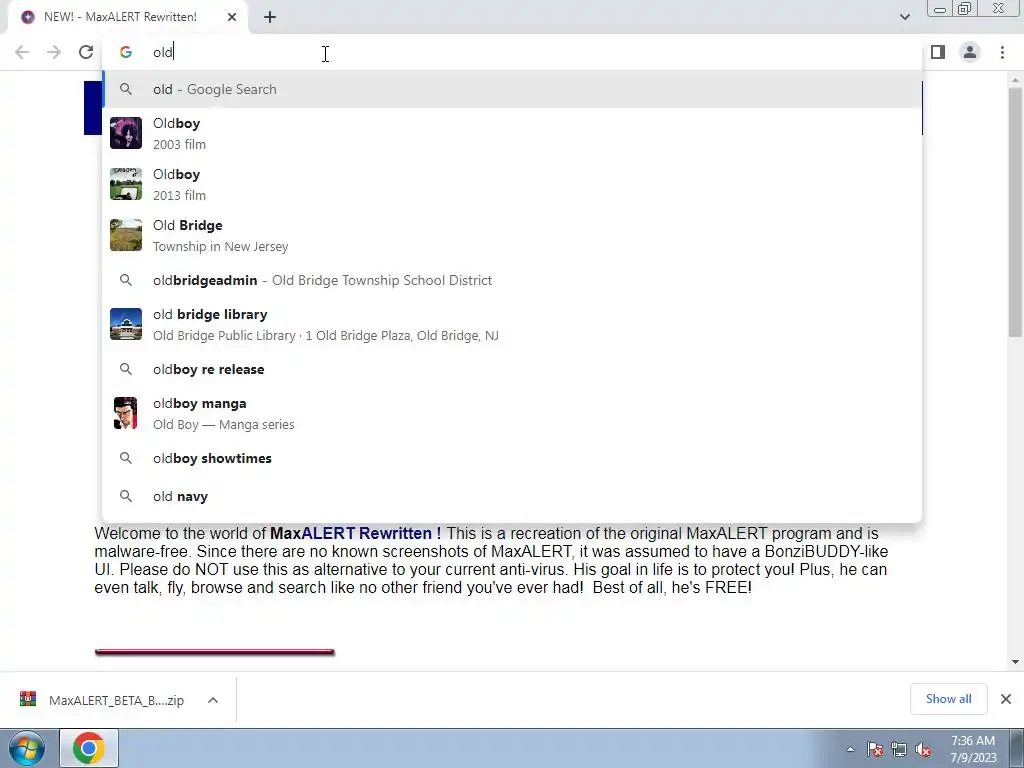The height and width of the screenshot is (768, 1024).
Task: Click search icon beside 'oldboy re release'
Action: tap(125, 369)
